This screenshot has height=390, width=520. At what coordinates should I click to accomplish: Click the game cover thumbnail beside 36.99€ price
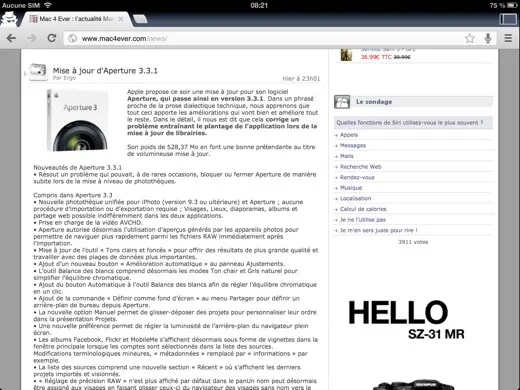[346, 55]
